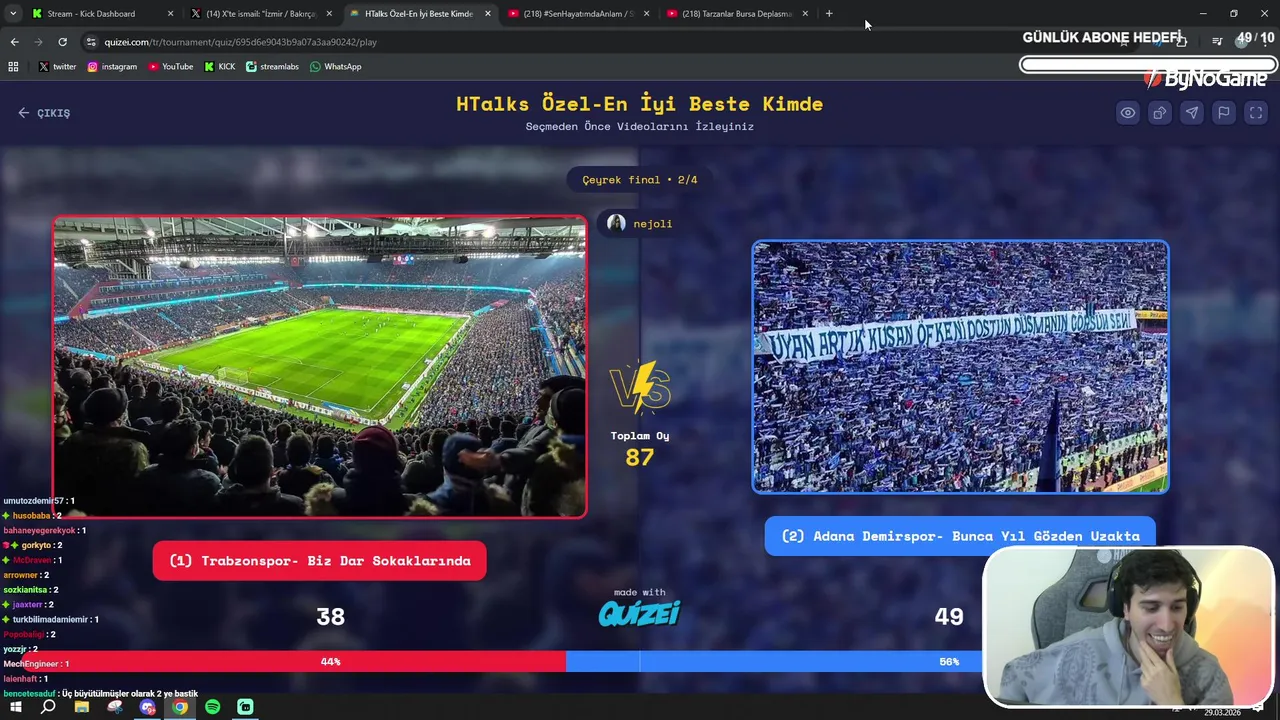Open the Snipping Tool taskbar icon
This screenshot has height=720, width=1280.
[115, 707]
